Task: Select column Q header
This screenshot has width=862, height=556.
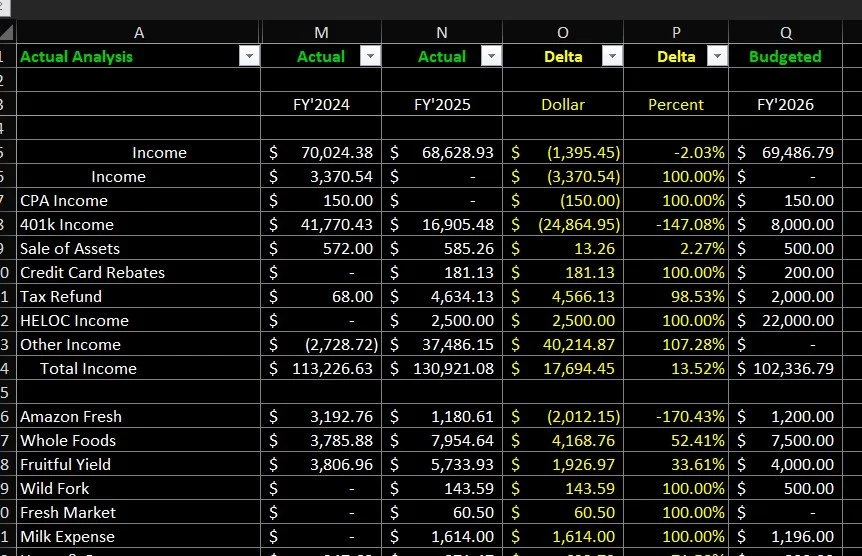Action: click(x=786, y=32)
